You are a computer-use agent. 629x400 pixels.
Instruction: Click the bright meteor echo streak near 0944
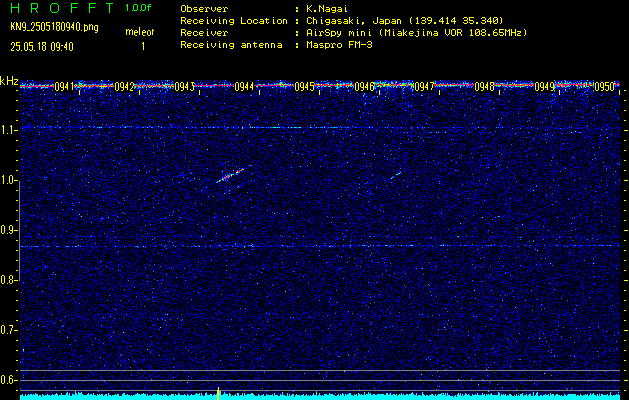click(x=230, y=175)
